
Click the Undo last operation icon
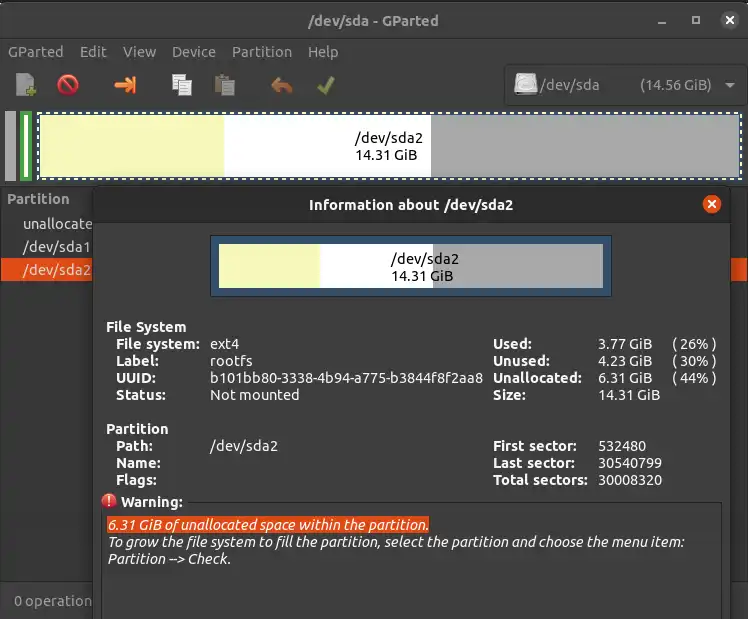point(281,86)
